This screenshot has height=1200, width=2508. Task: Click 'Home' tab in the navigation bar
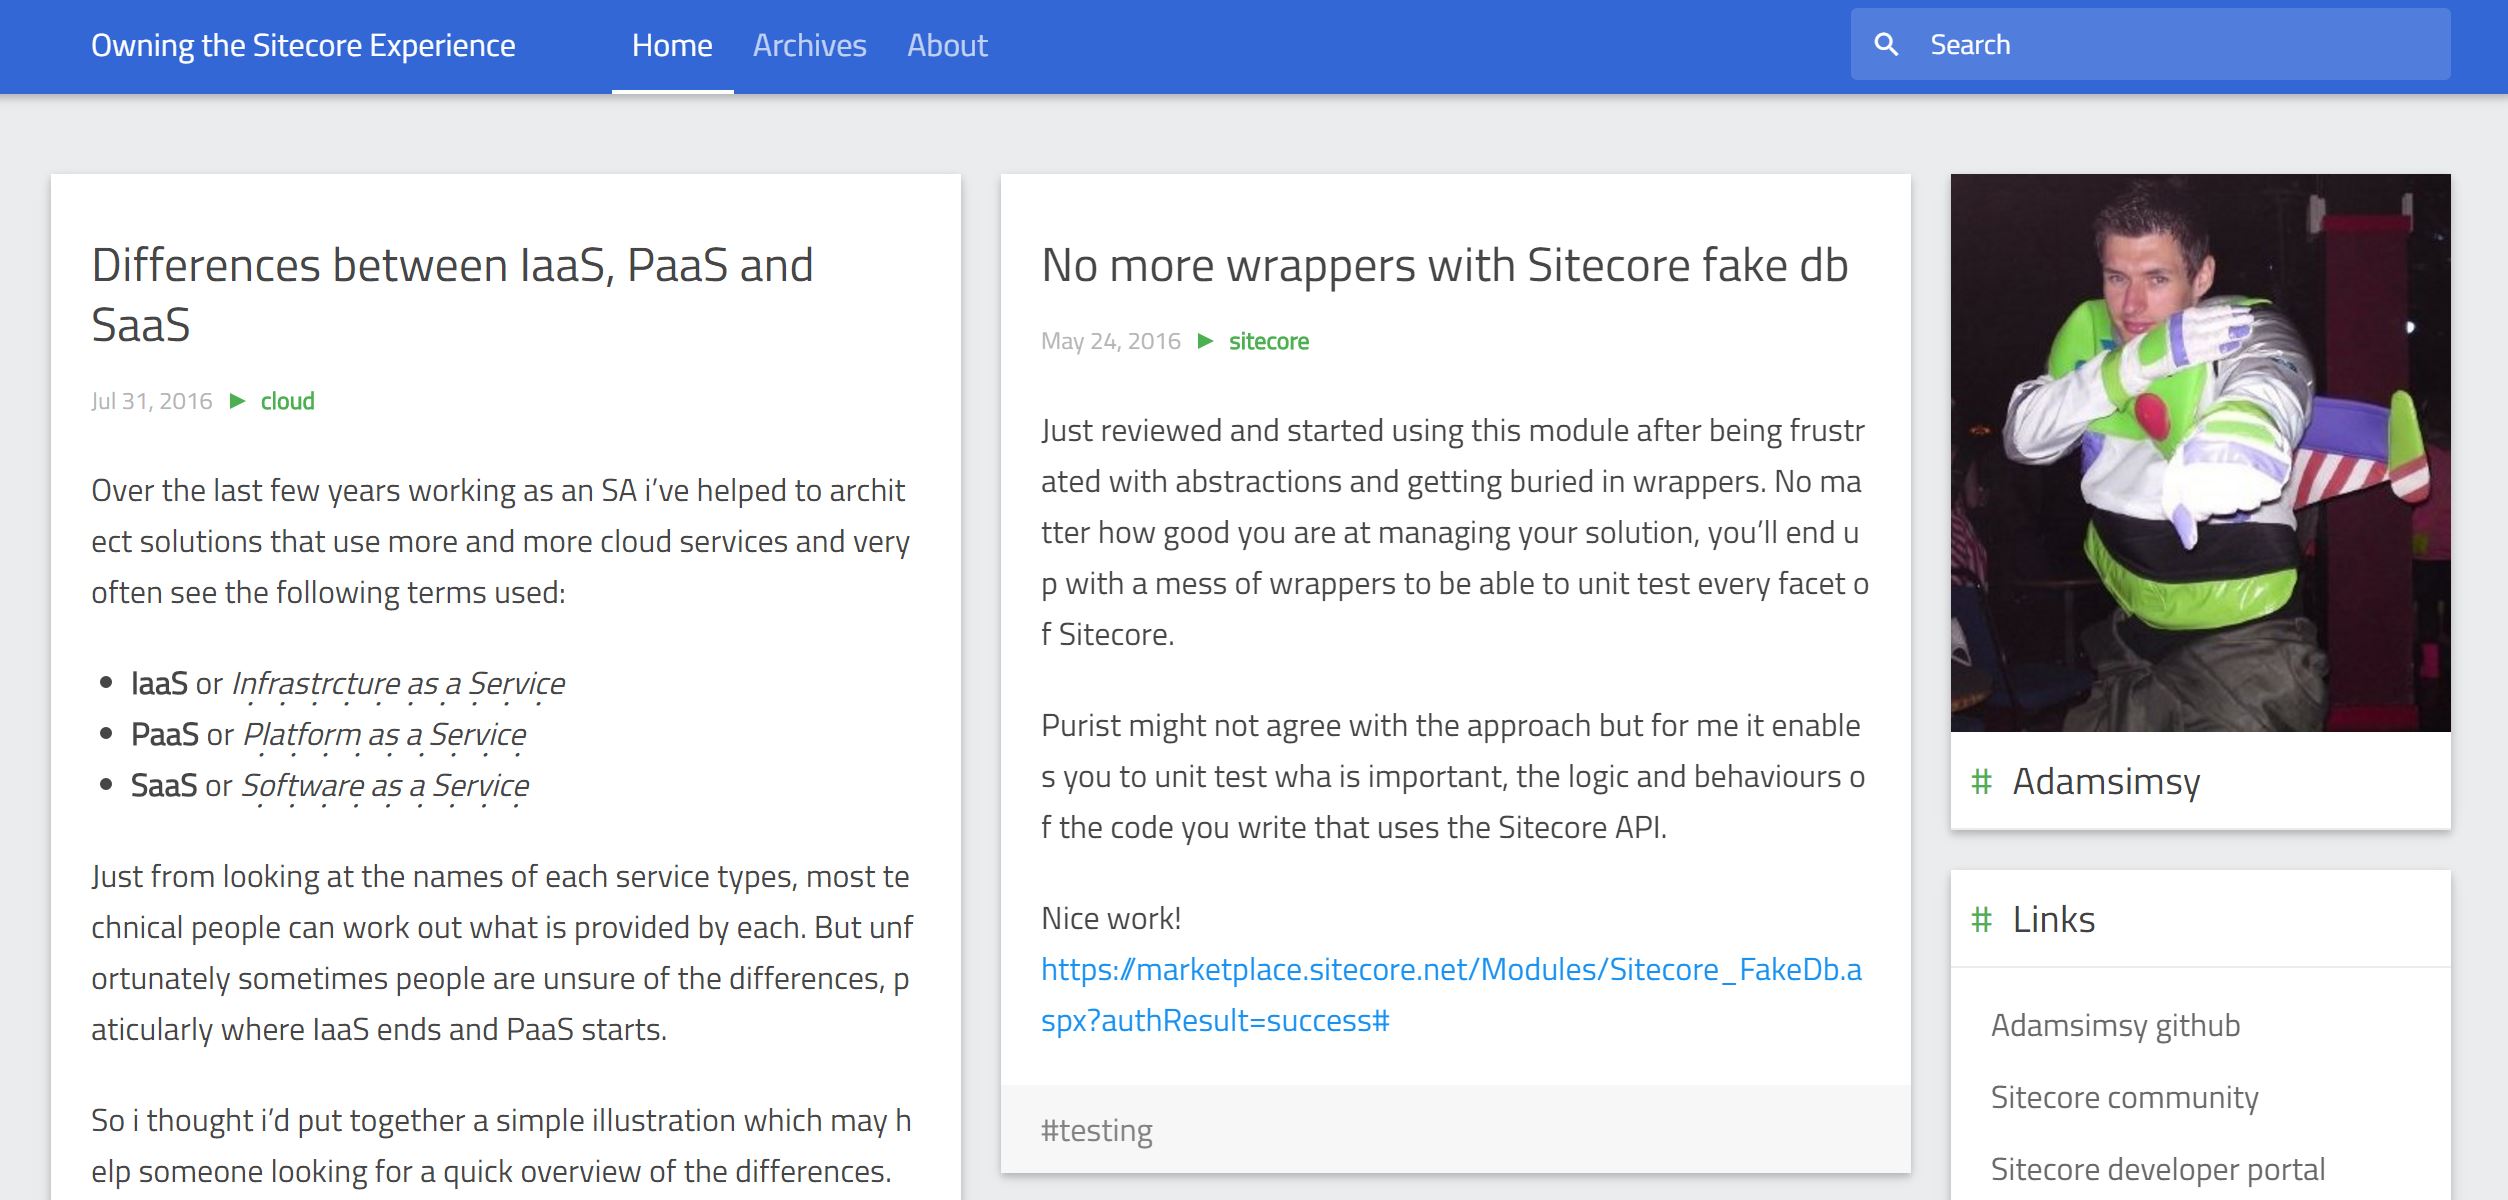coord(673,45)
